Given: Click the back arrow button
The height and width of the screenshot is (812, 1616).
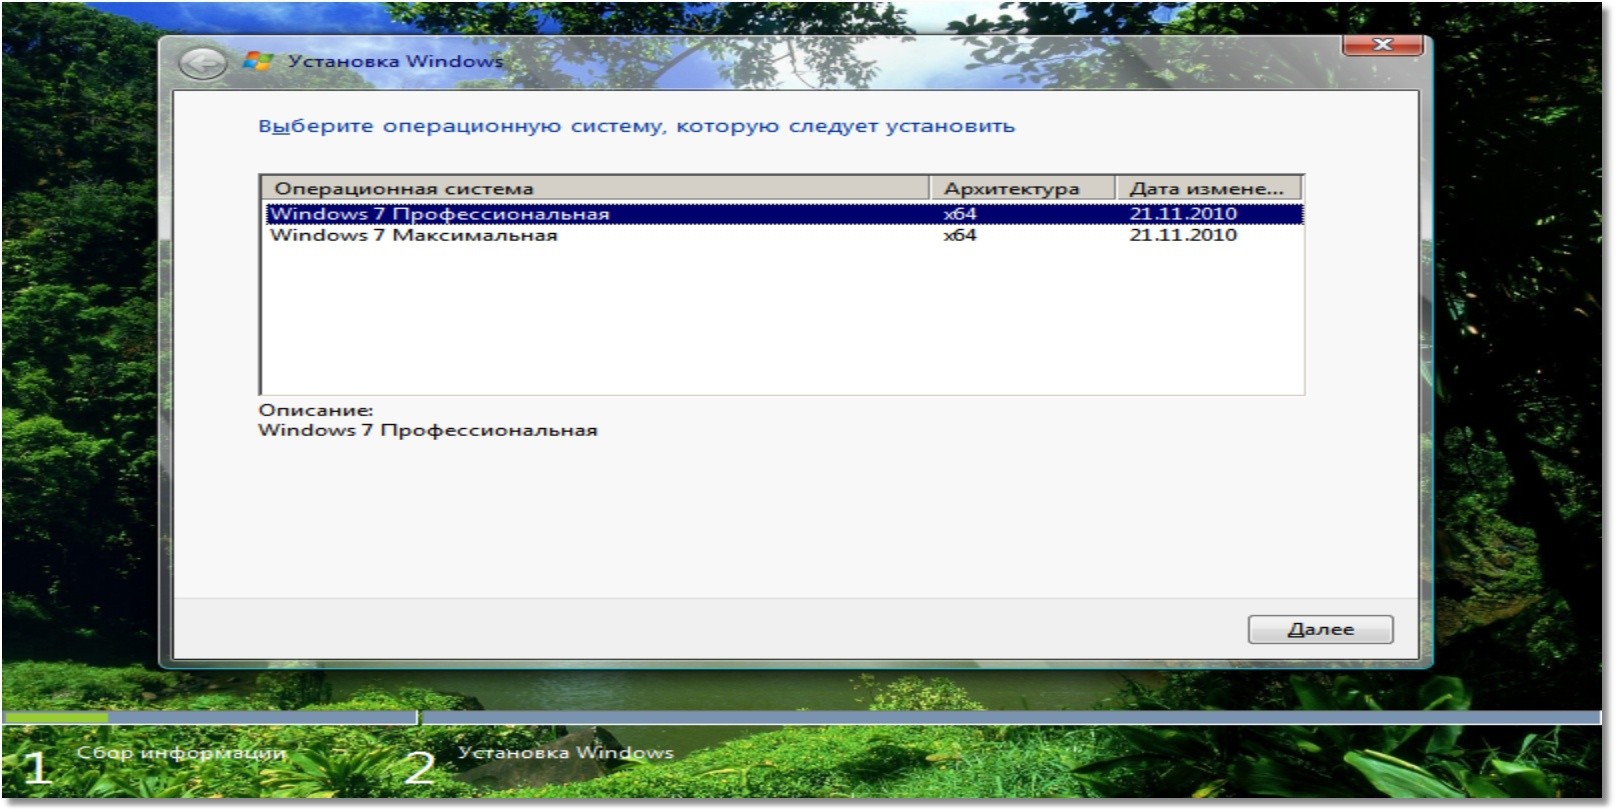Looking at the screenshot, I should point(202,63).
